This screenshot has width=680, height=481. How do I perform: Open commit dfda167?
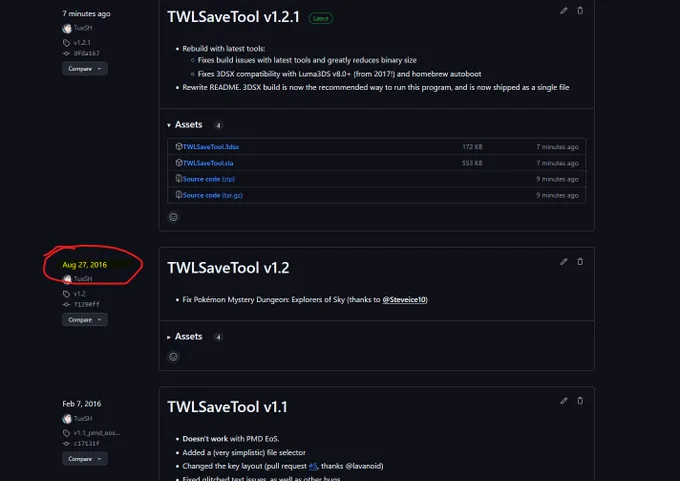pyautogui.click(x=86, y=53)
